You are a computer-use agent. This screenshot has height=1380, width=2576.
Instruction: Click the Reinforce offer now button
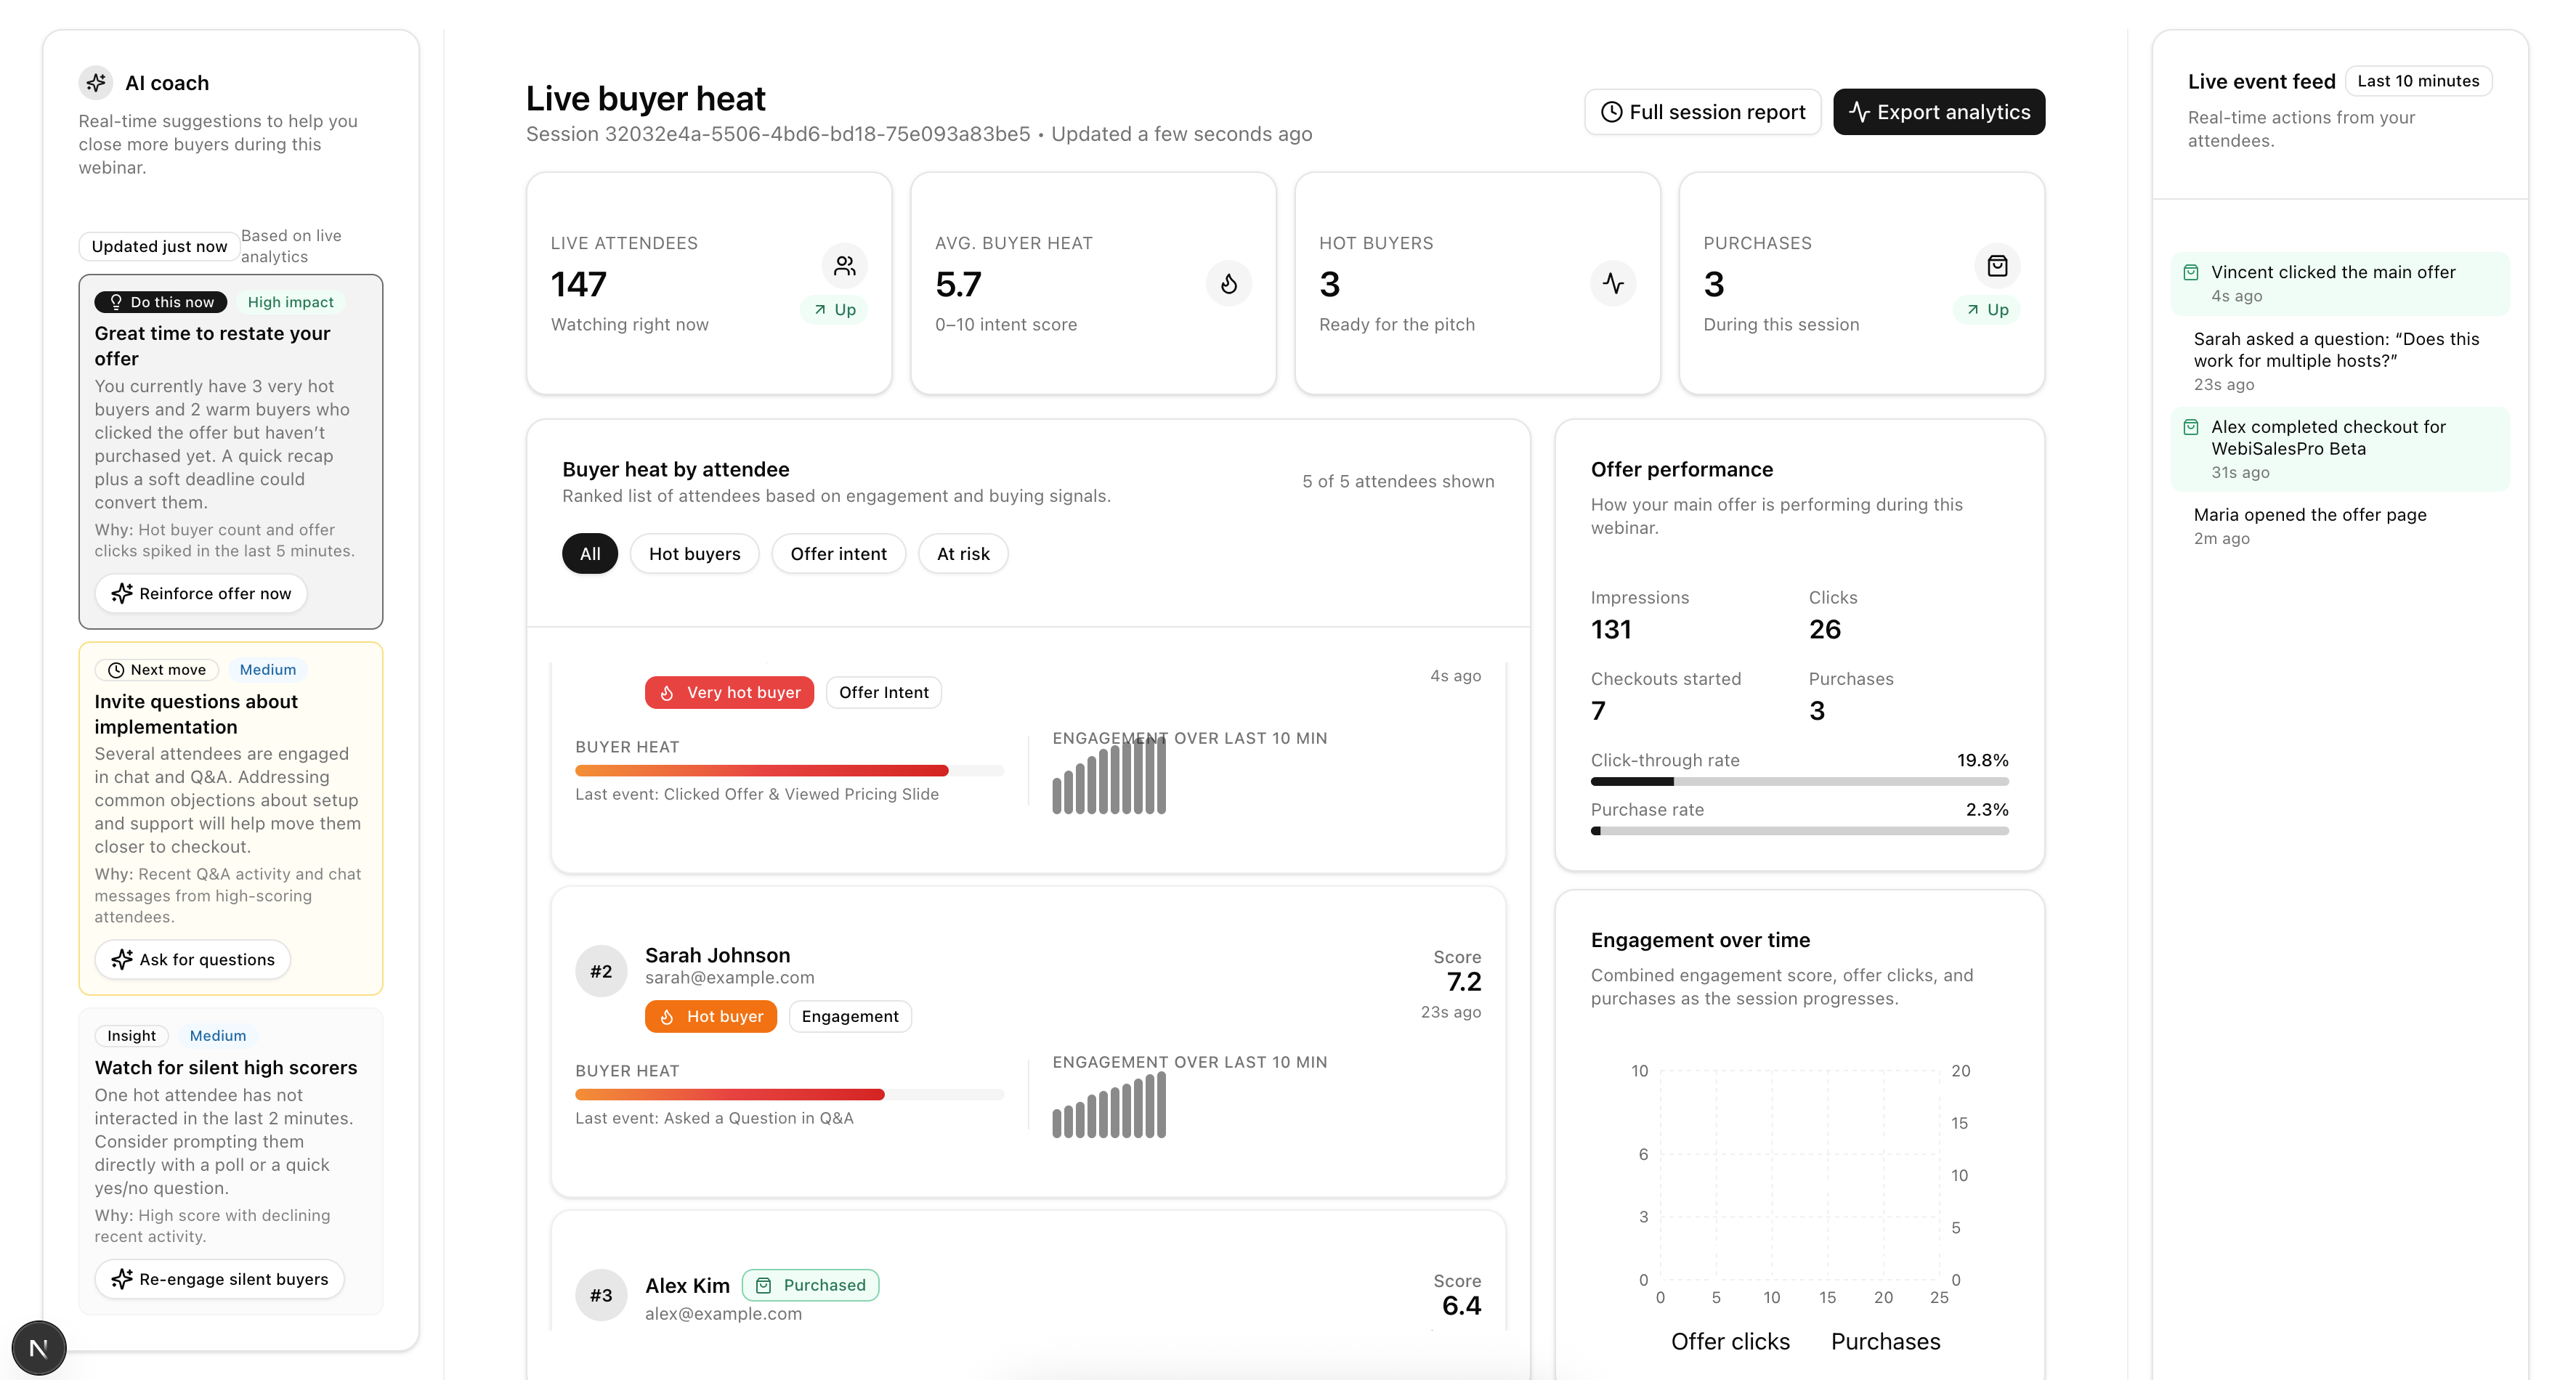[x=201, y=593]
